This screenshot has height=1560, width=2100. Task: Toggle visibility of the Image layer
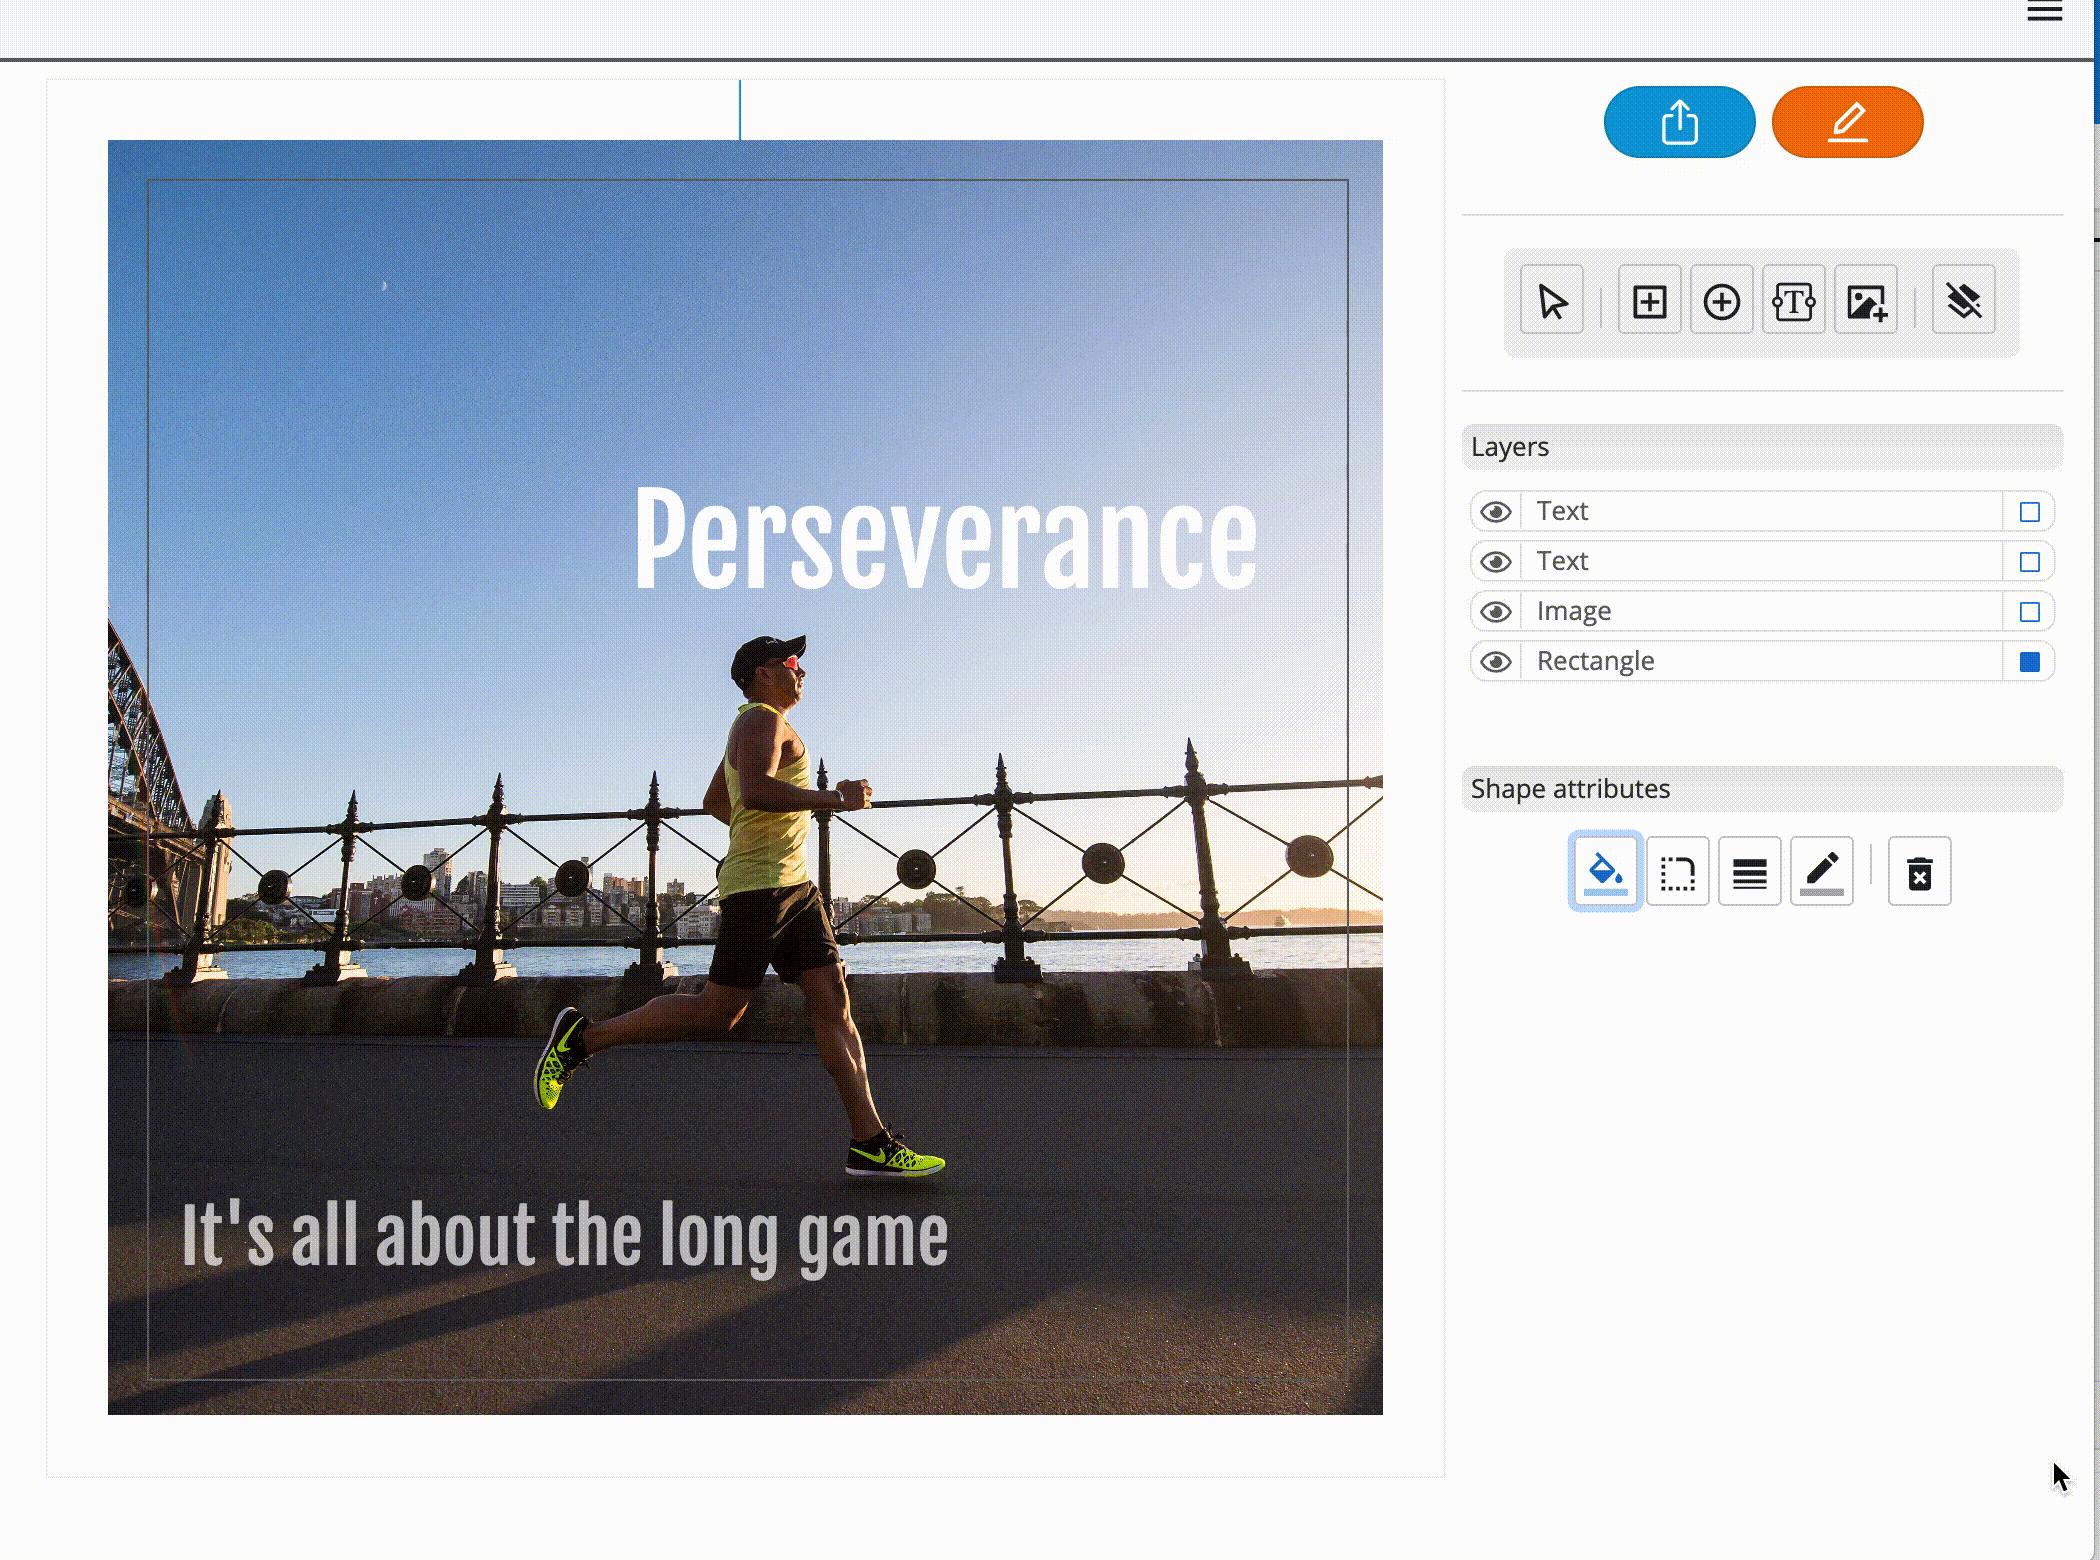pos(1496,612)
